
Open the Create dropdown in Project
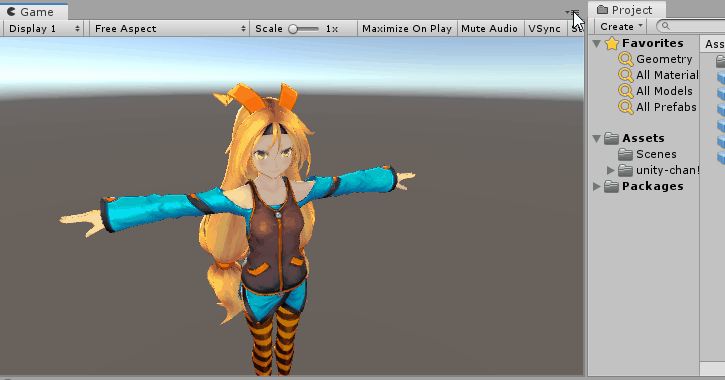pos(621,26)
